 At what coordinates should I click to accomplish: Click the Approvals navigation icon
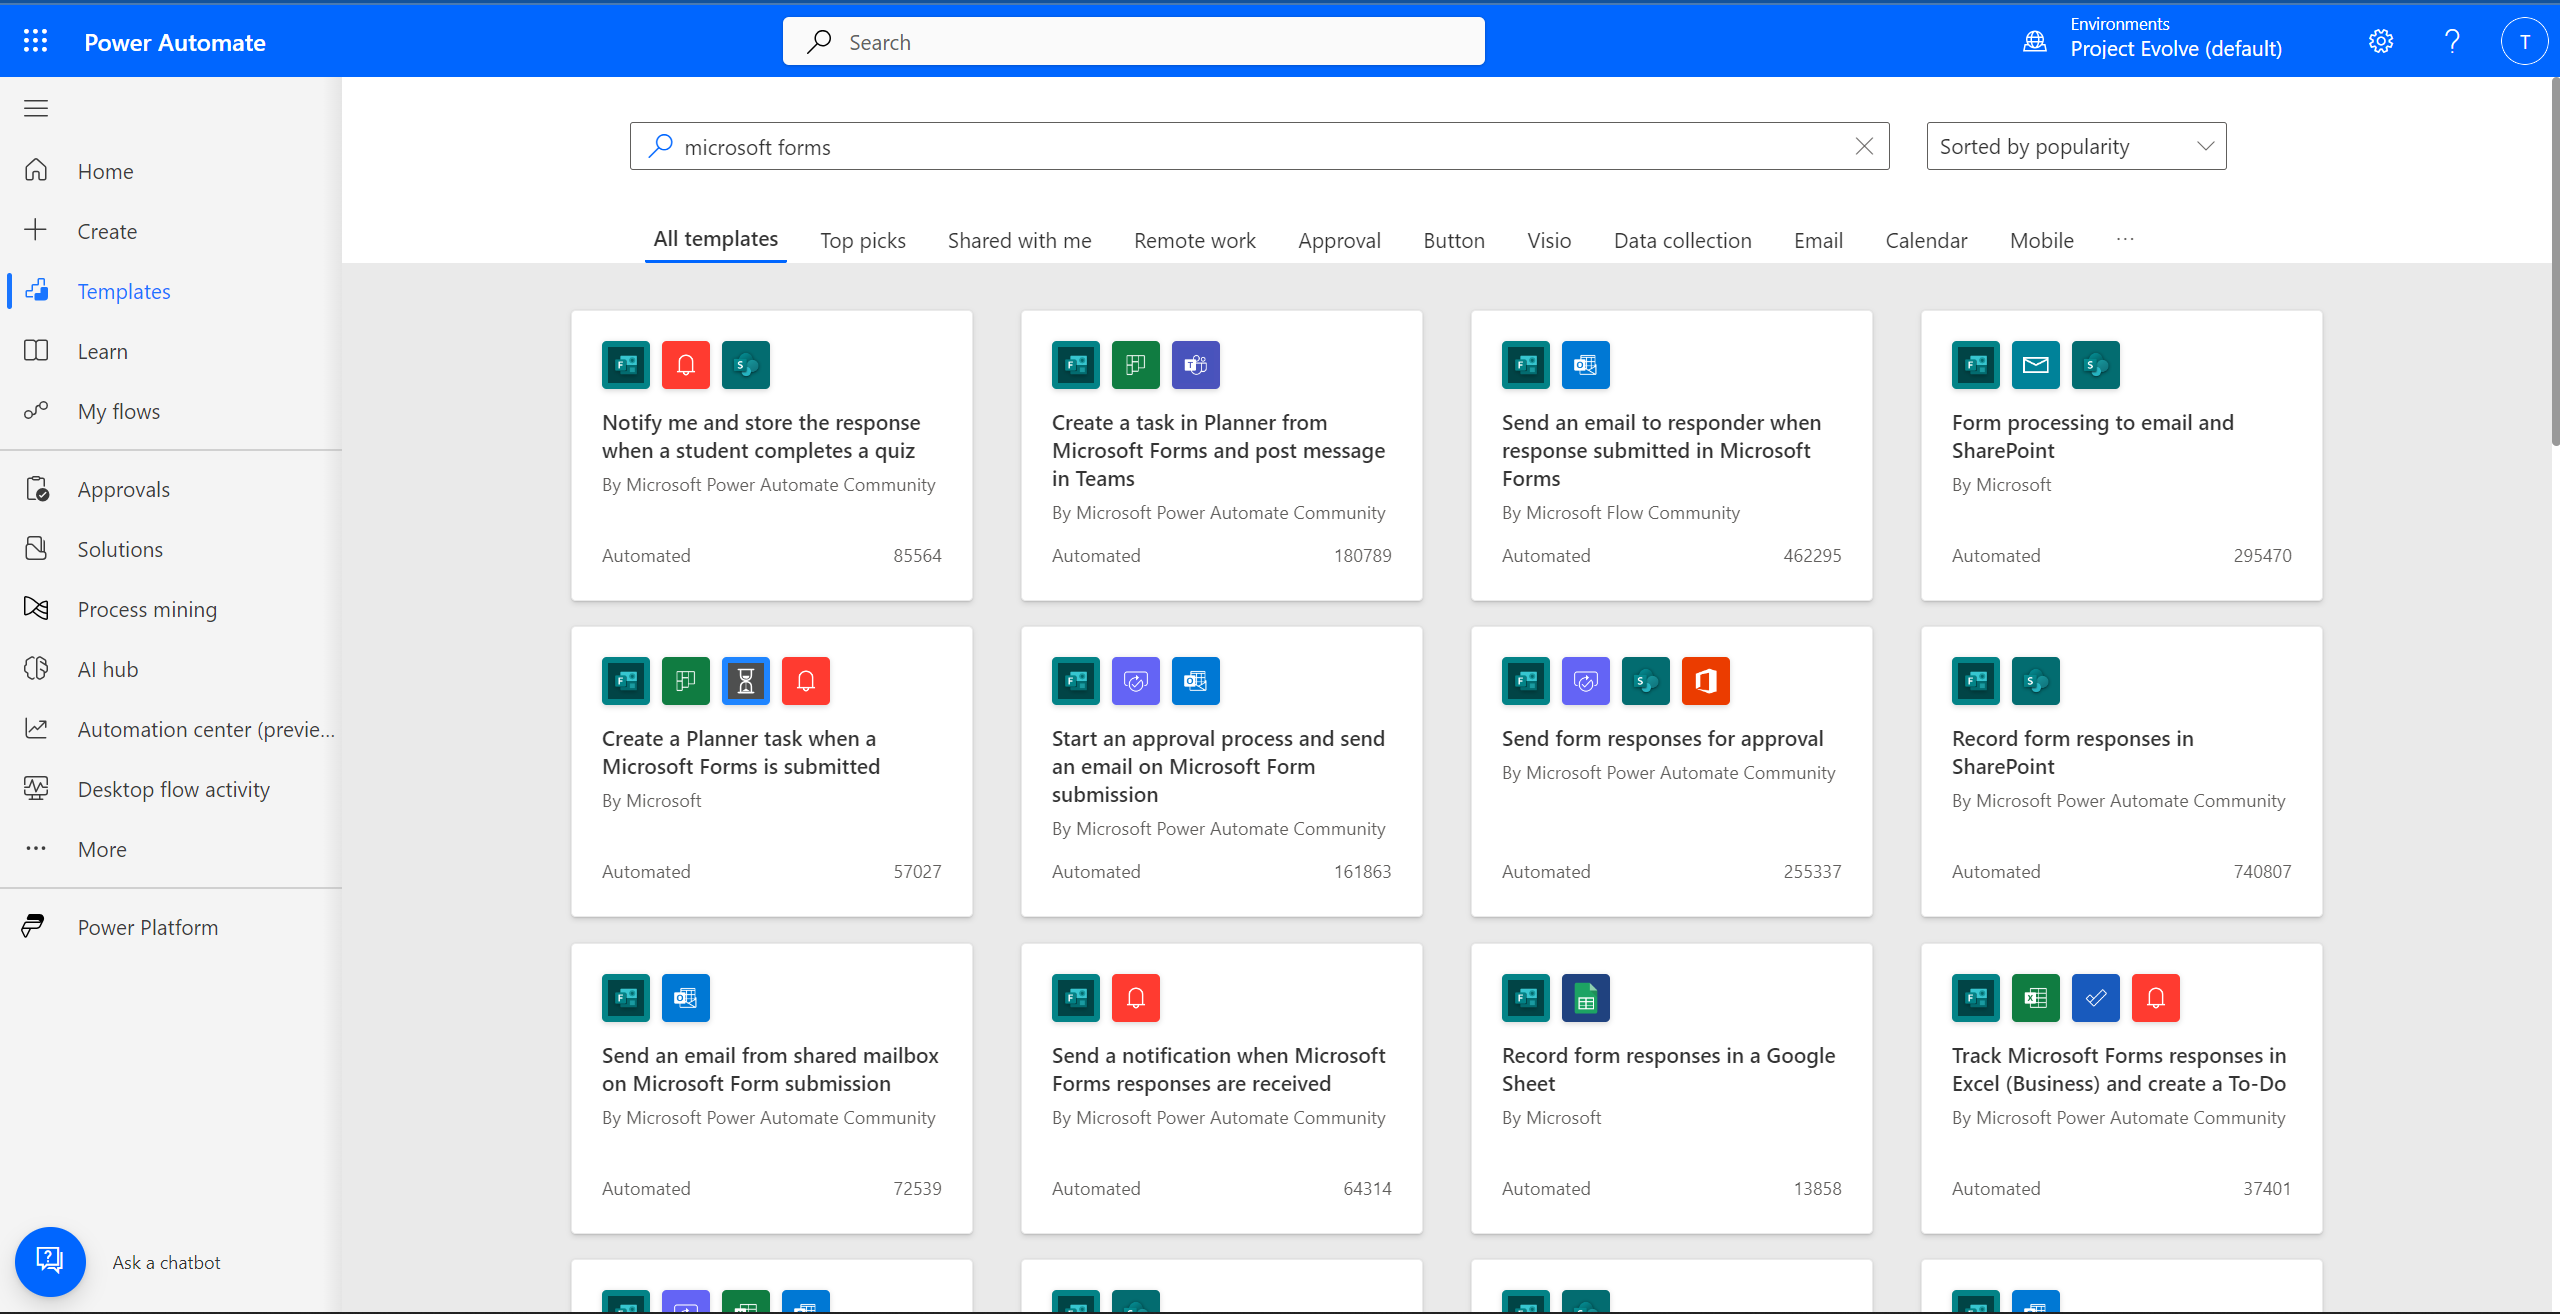click(39, 488)
